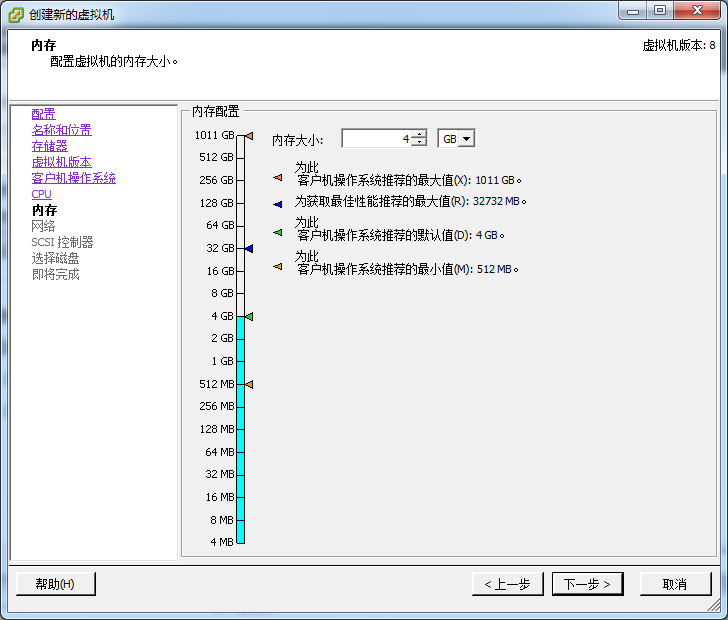
Task: Click the 帮助(H) button
Action: tap(56, 584)
